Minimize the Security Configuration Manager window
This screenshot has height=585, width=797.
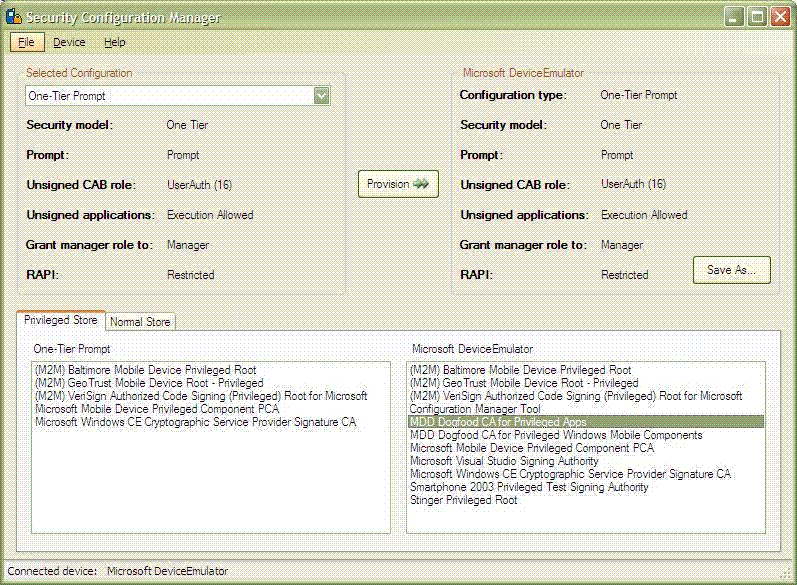(x=733, y=17)
